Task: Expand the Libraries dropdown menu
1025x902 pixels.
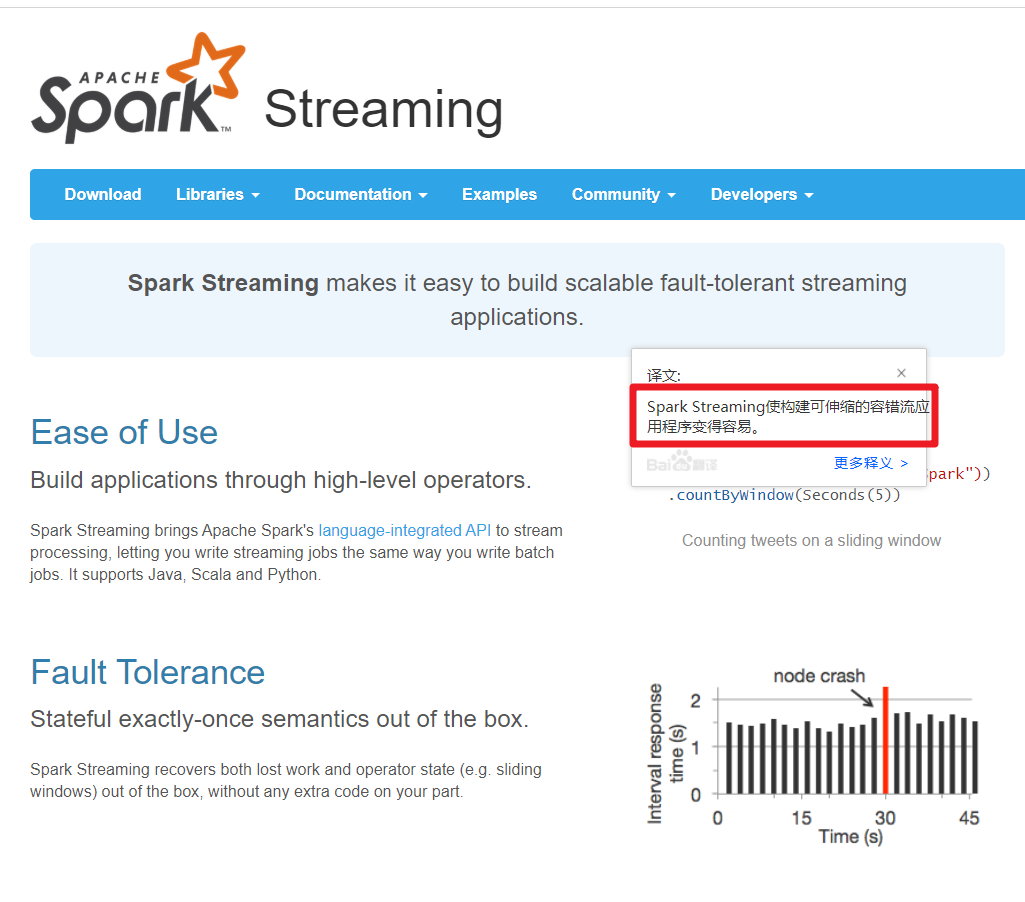Action: [x=218, y=194]
